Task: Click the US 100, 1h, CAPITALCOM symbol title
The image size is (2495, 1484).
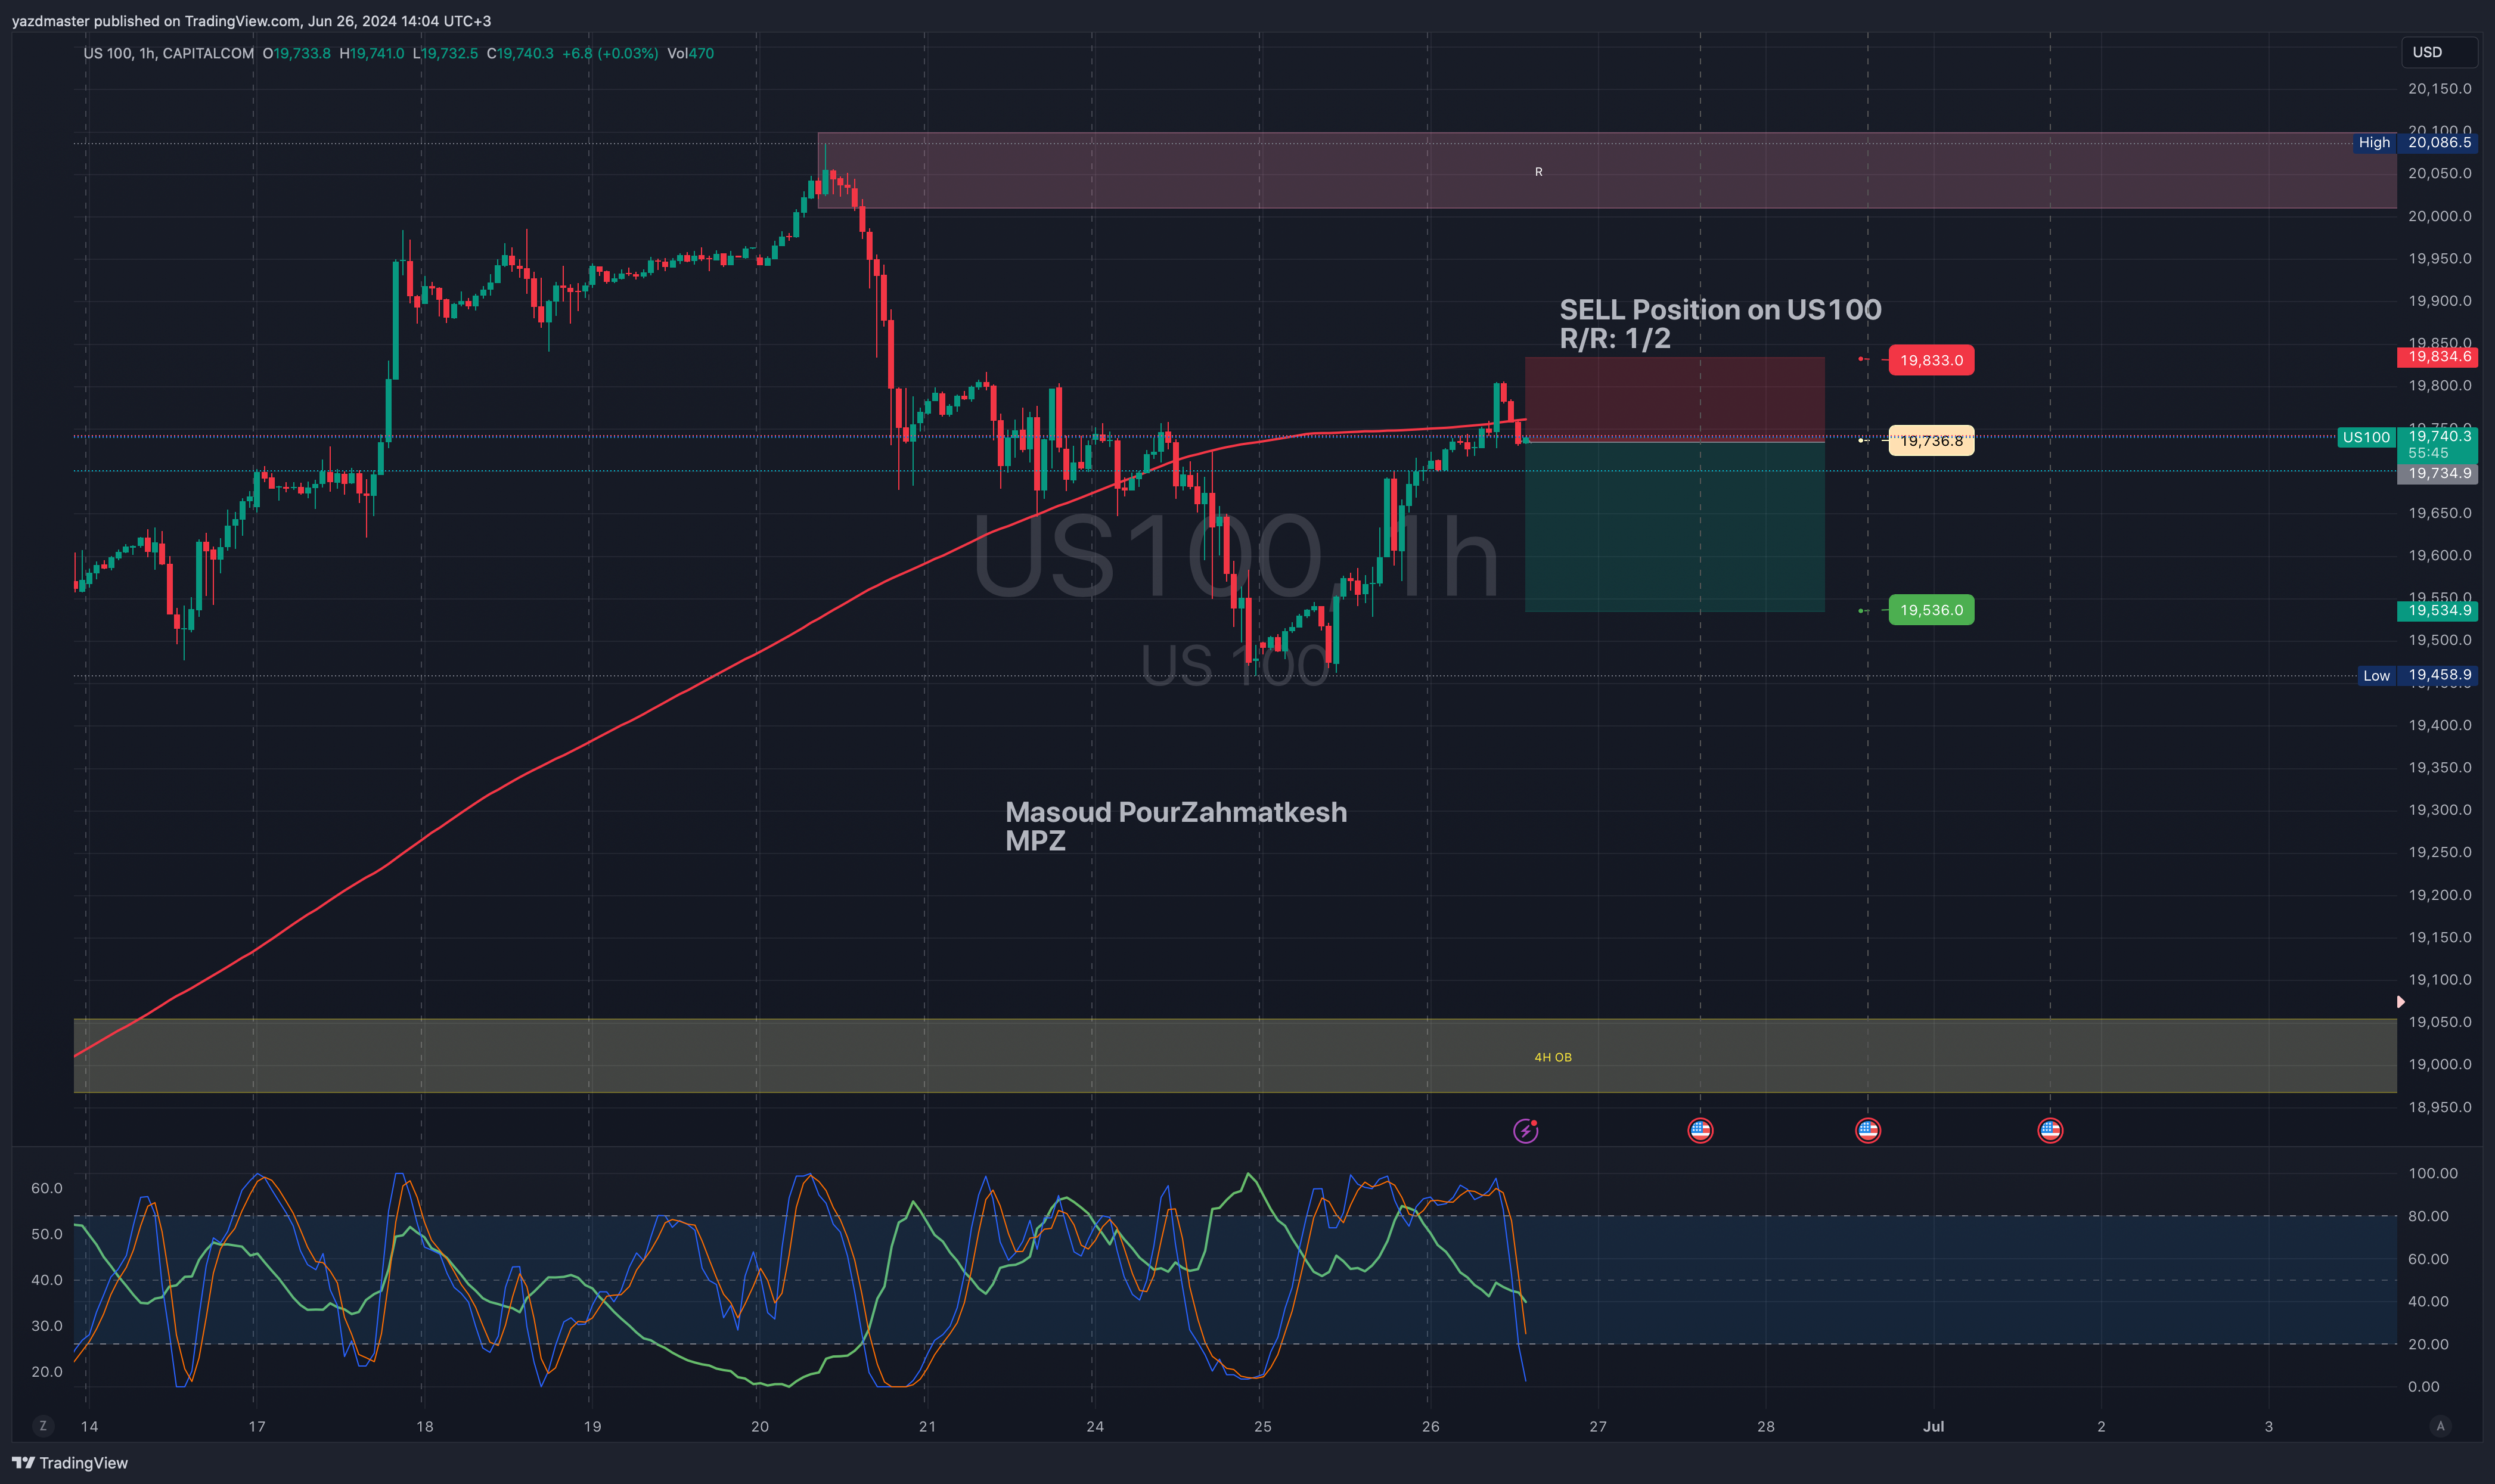Action: click(168, 53)
